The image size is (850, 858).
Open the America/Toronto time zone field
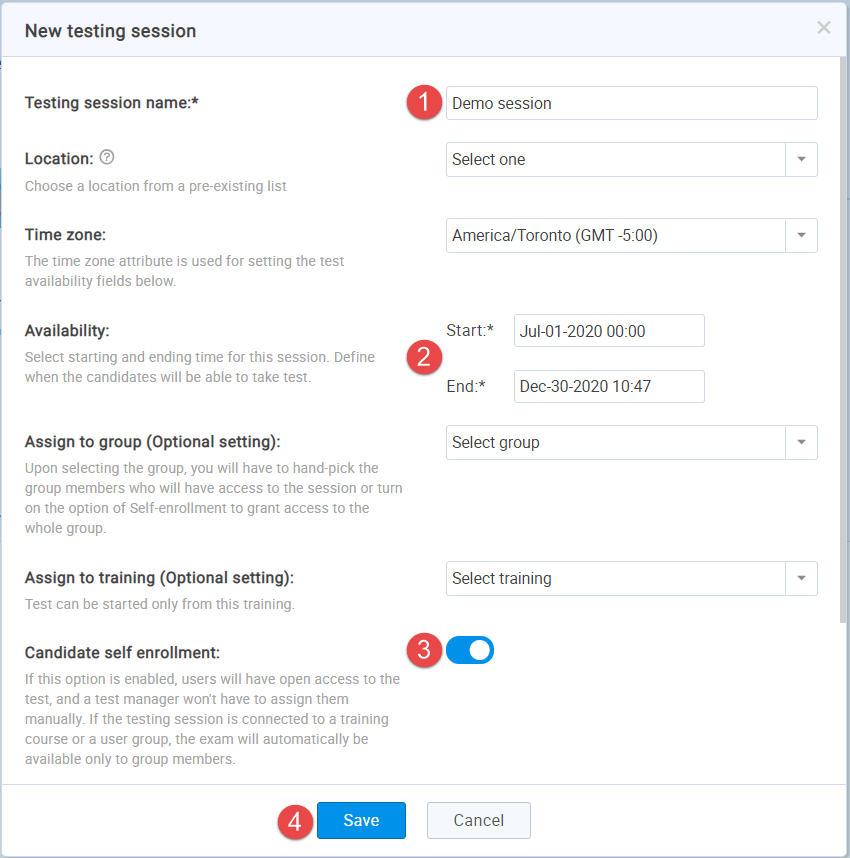point(615,236)
